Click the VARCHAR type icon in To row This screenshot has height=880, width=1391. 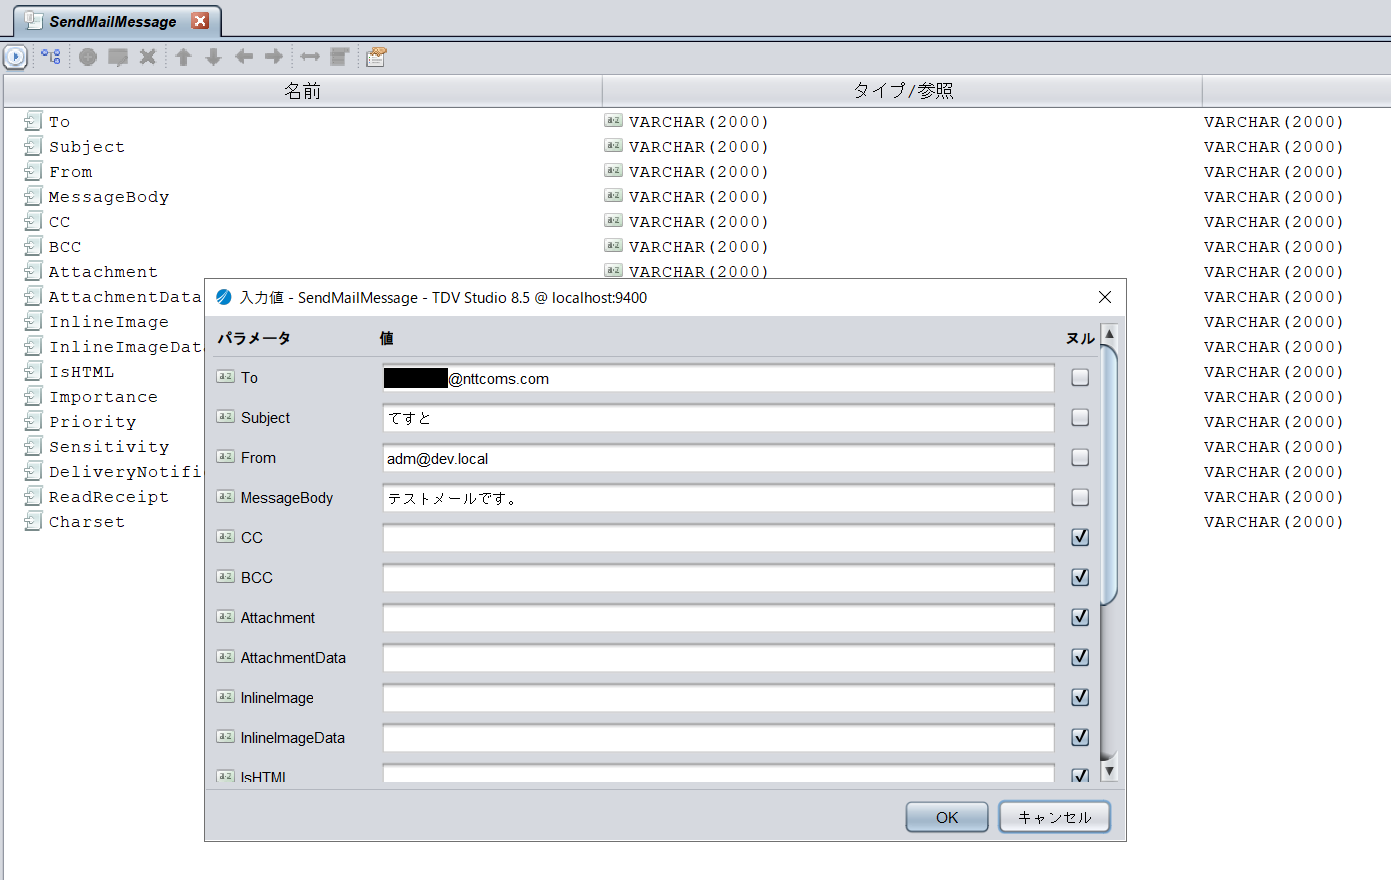coord(613,120)
